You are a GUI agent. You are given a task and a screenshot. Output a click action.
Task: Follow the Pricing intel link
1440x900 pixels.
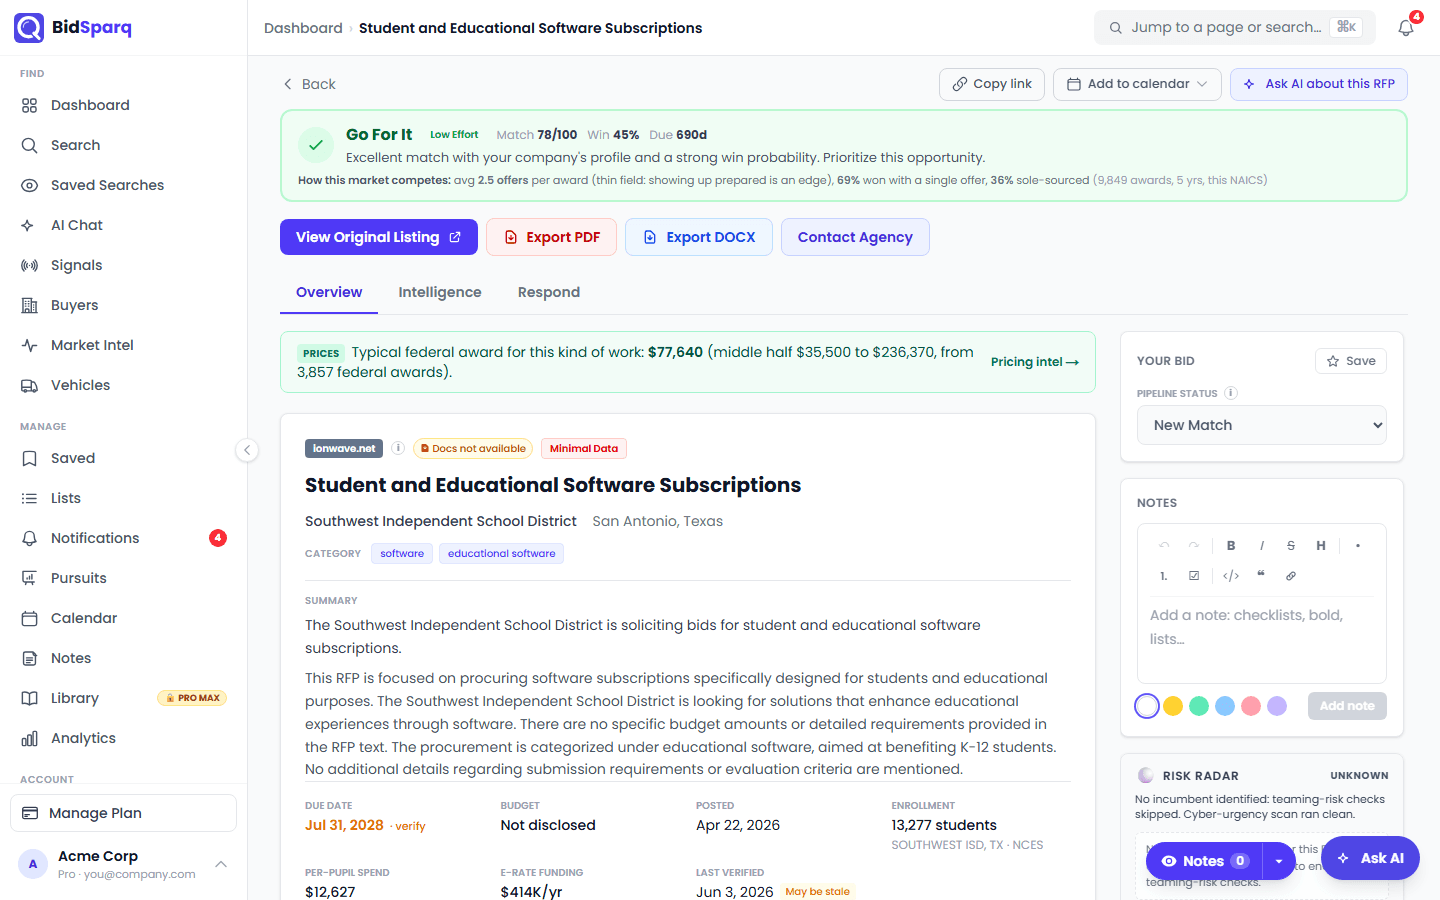[1035, 362]
